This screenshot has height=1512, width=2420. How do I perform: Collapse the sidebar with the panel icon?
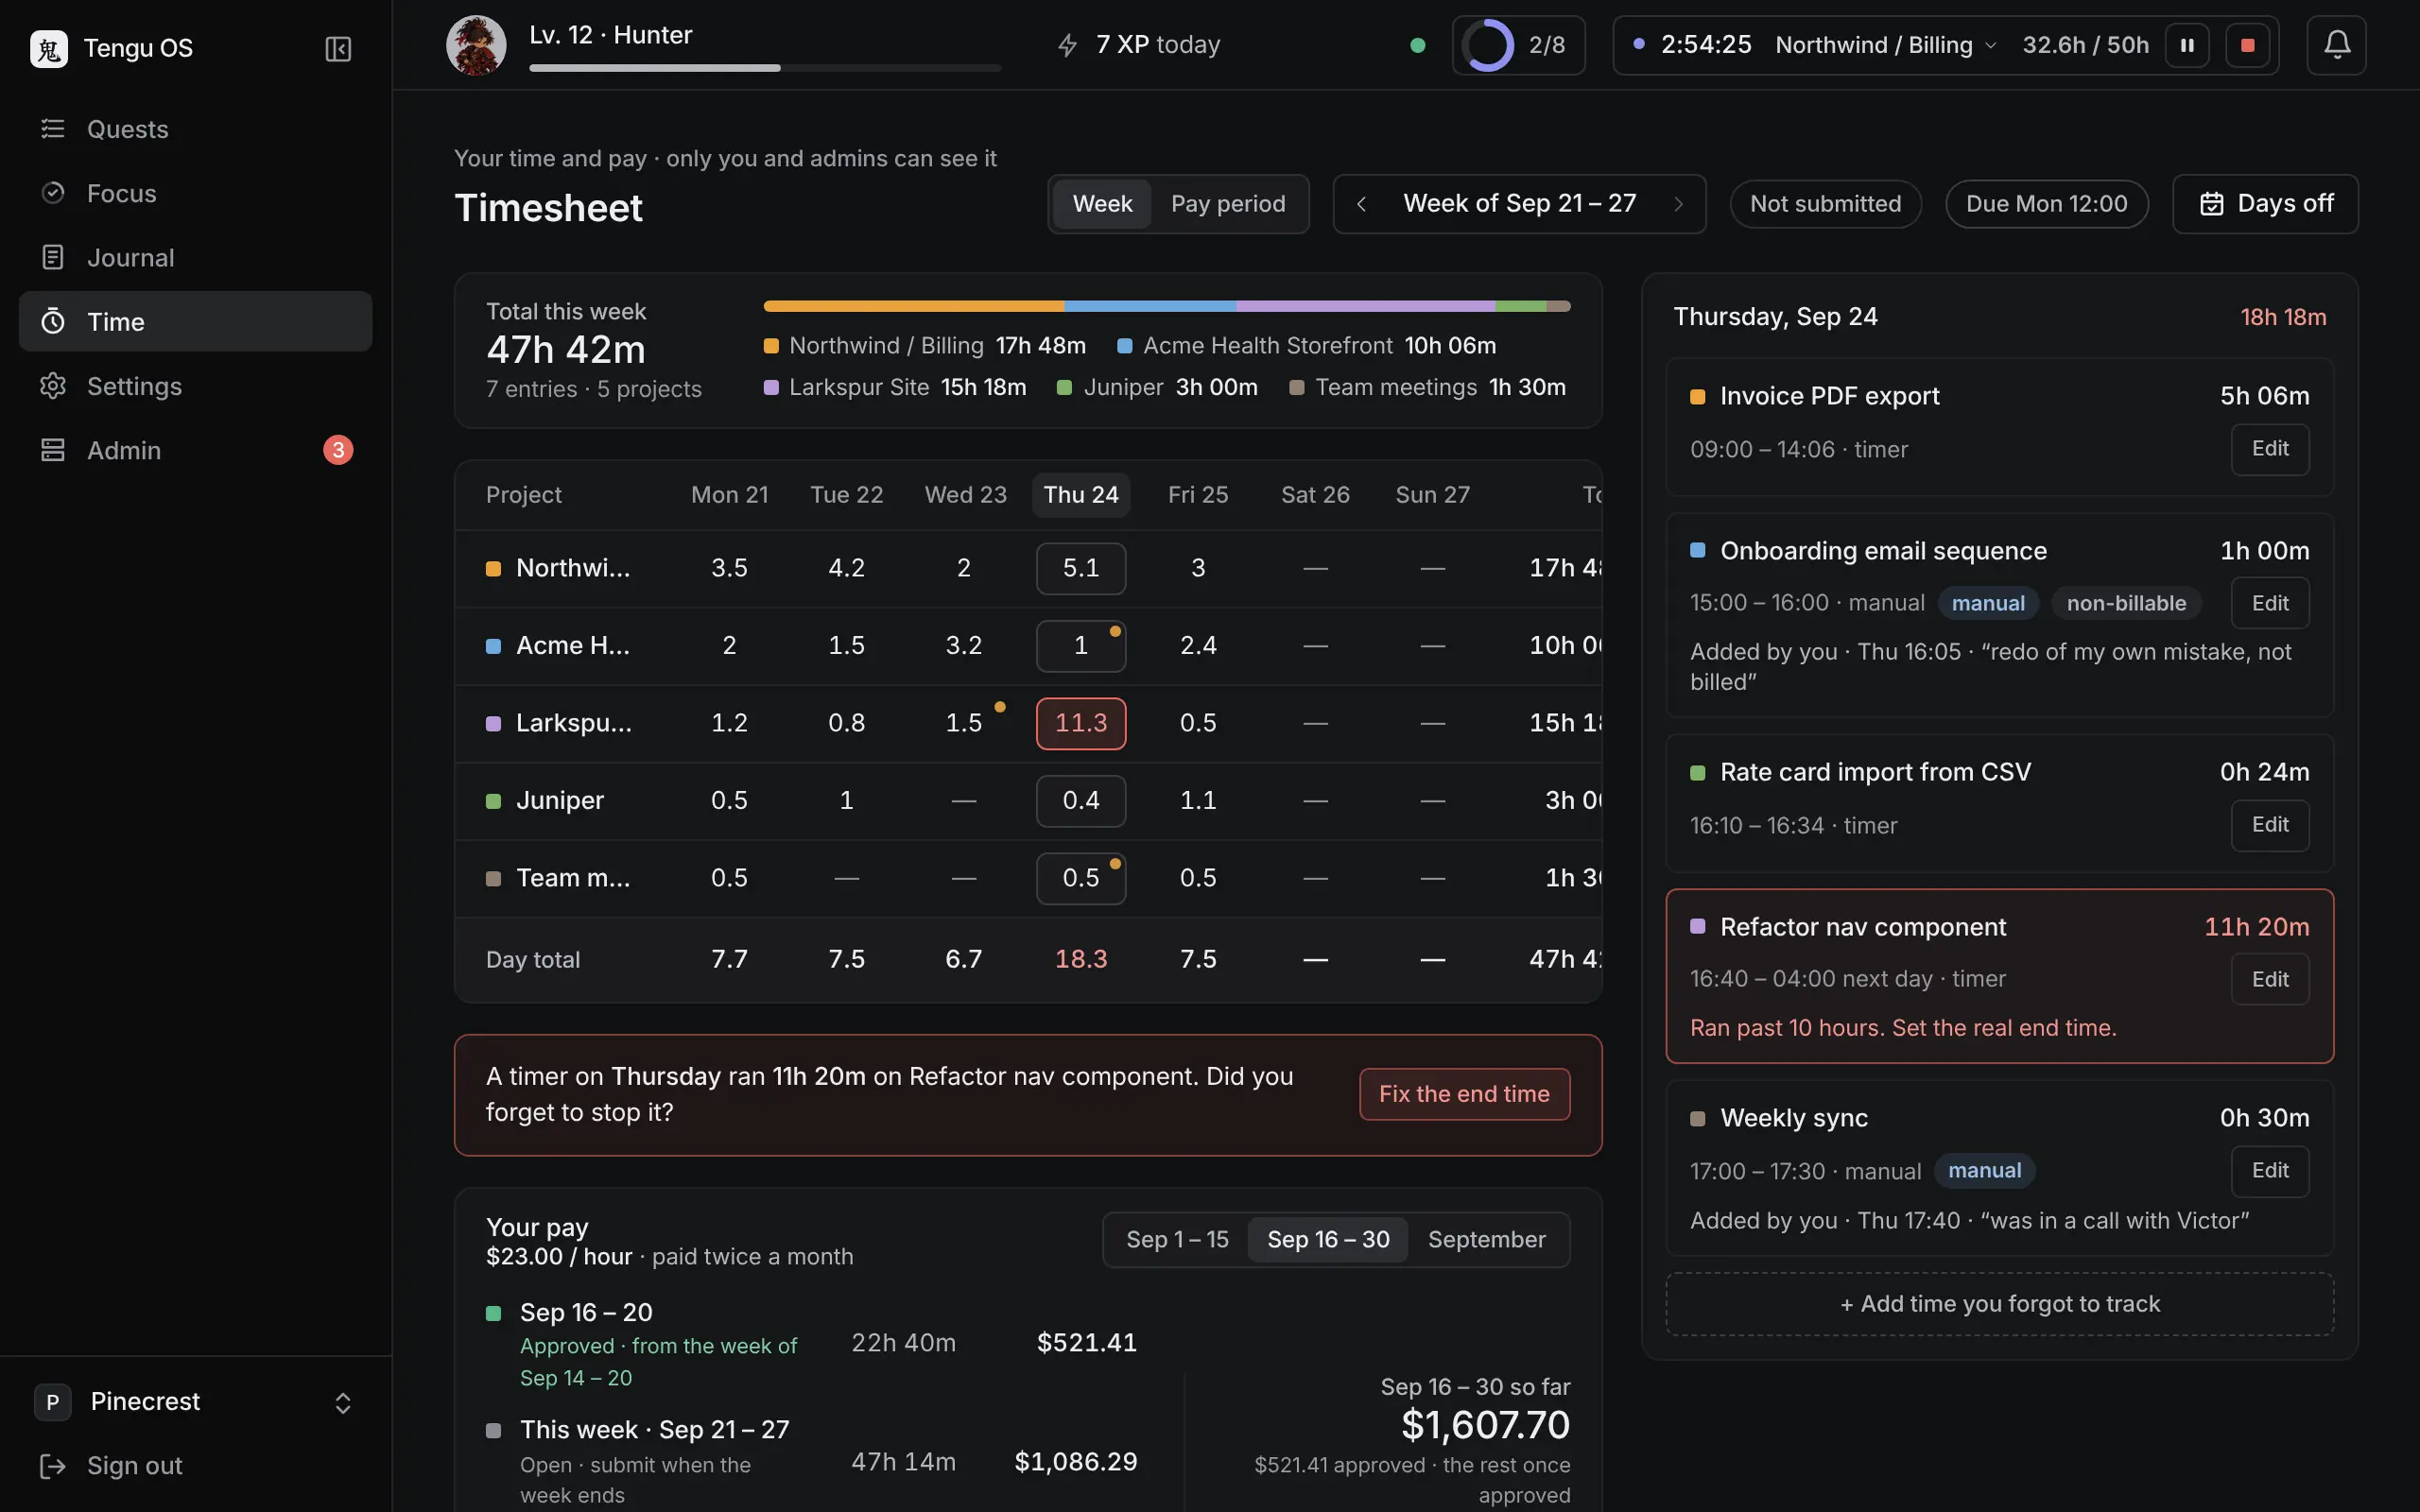(338, 48)
